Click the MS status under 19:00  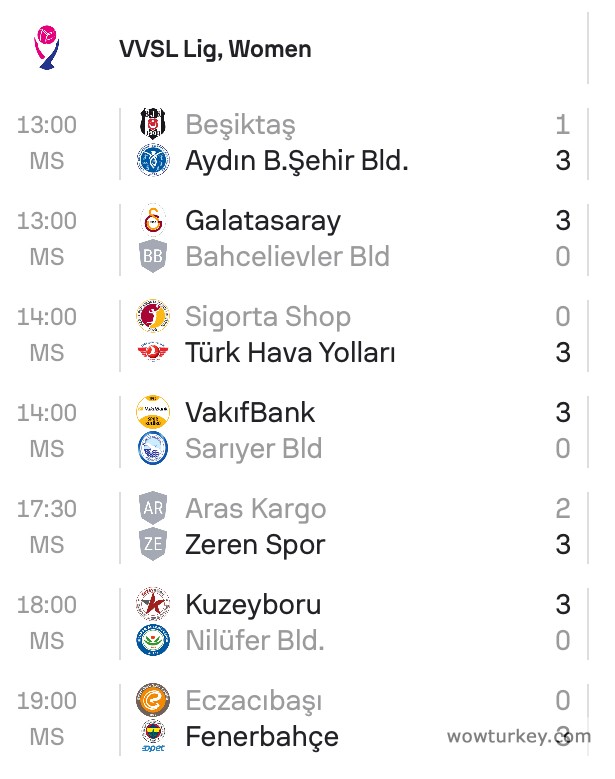click(46, 737)
